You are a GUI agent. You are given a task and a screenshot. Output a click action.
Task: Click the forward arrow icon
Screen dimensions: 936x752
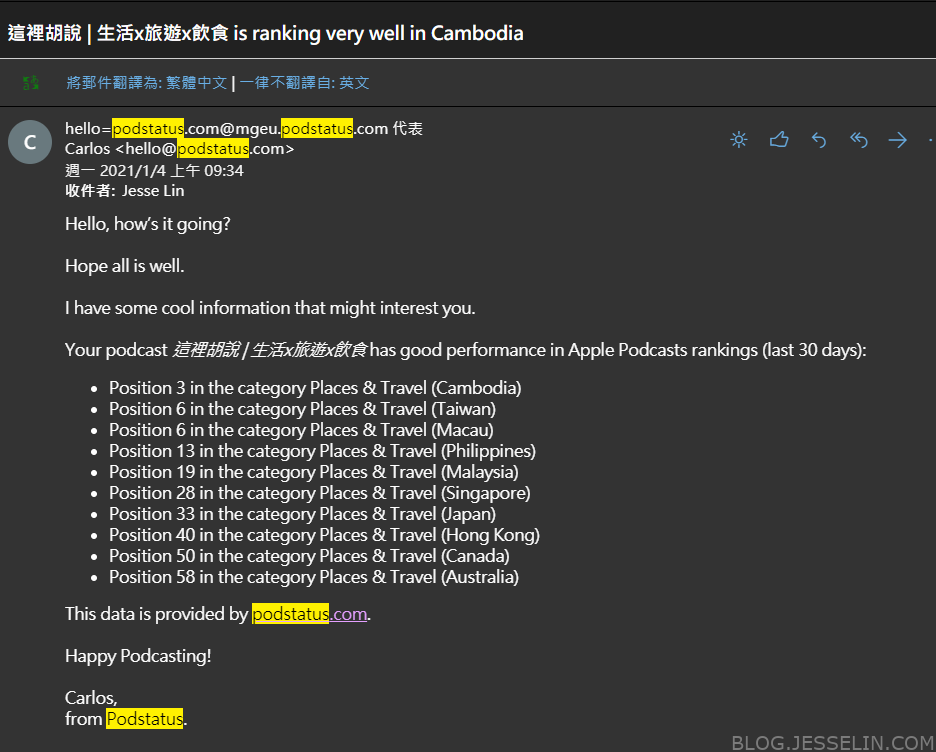pos(898,140)
